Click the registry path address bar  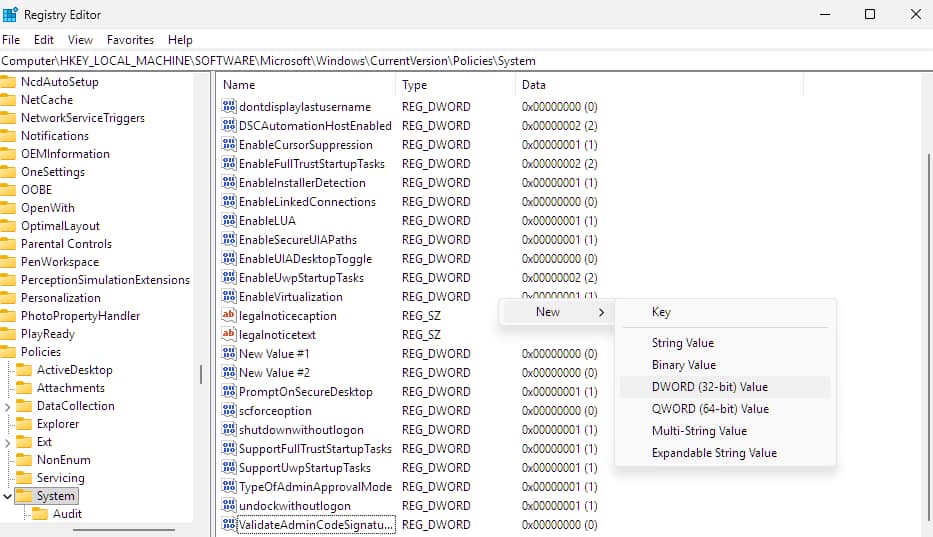(x=466, y=61)
